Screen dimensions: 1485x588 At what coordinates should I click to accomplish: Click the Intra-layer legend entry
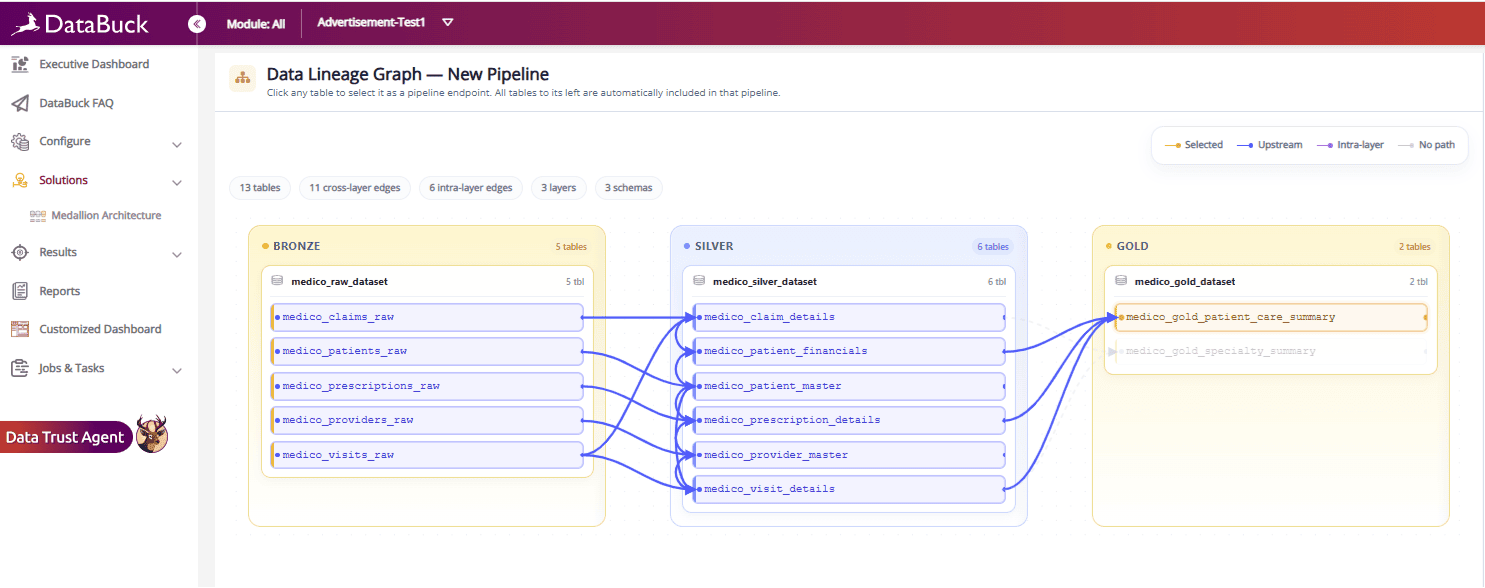pos(1350,145)
